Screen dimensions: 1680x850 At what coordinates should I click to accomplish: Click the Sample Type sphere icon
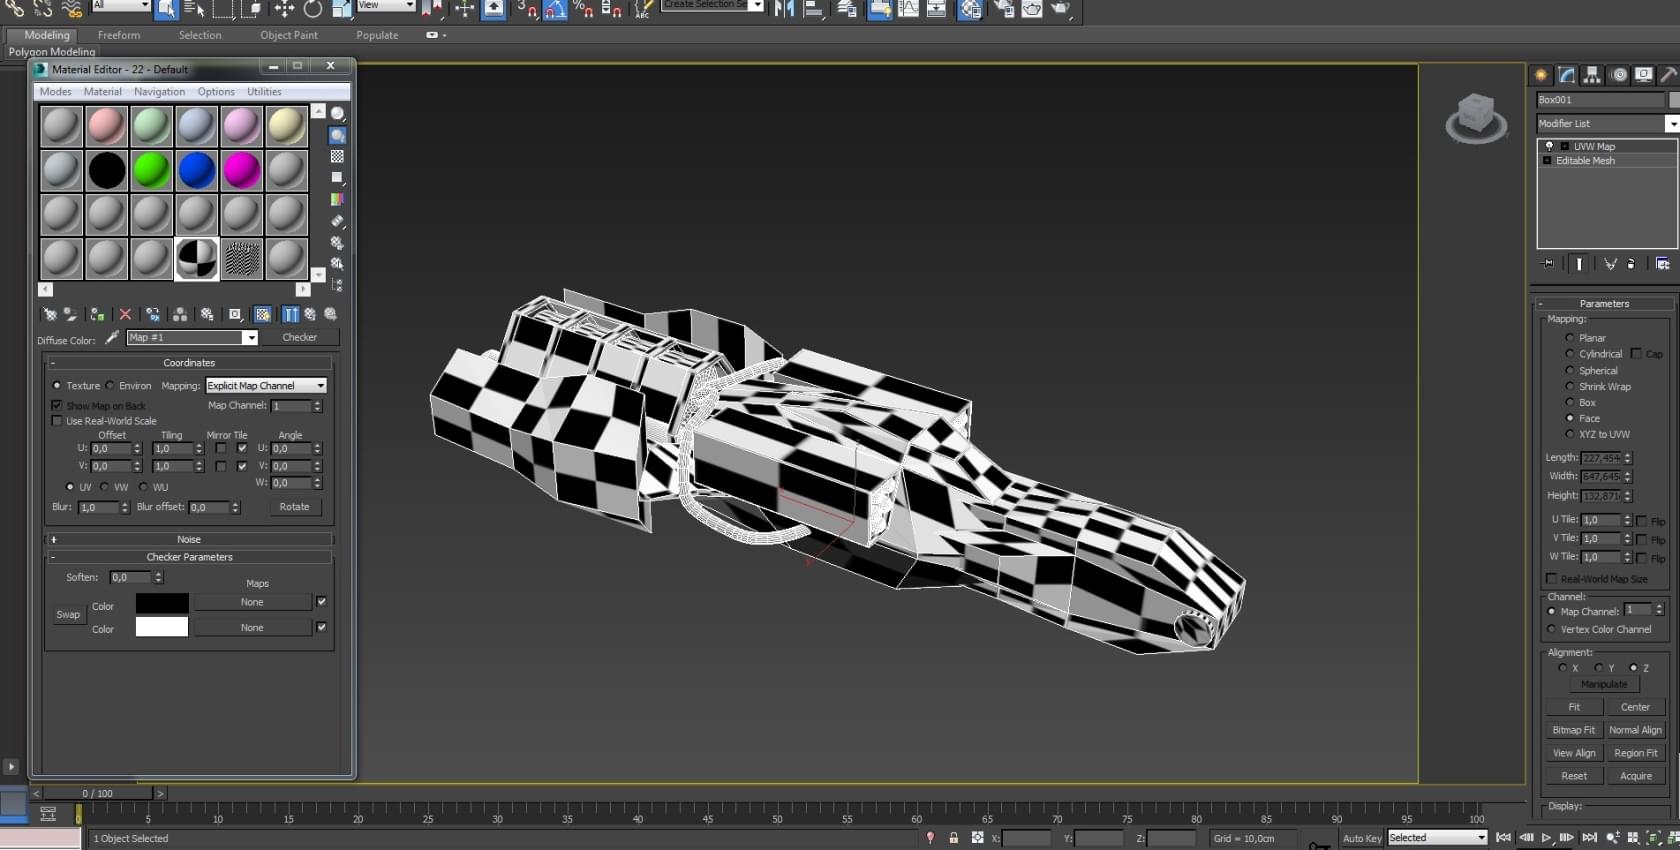pos(338,113)
